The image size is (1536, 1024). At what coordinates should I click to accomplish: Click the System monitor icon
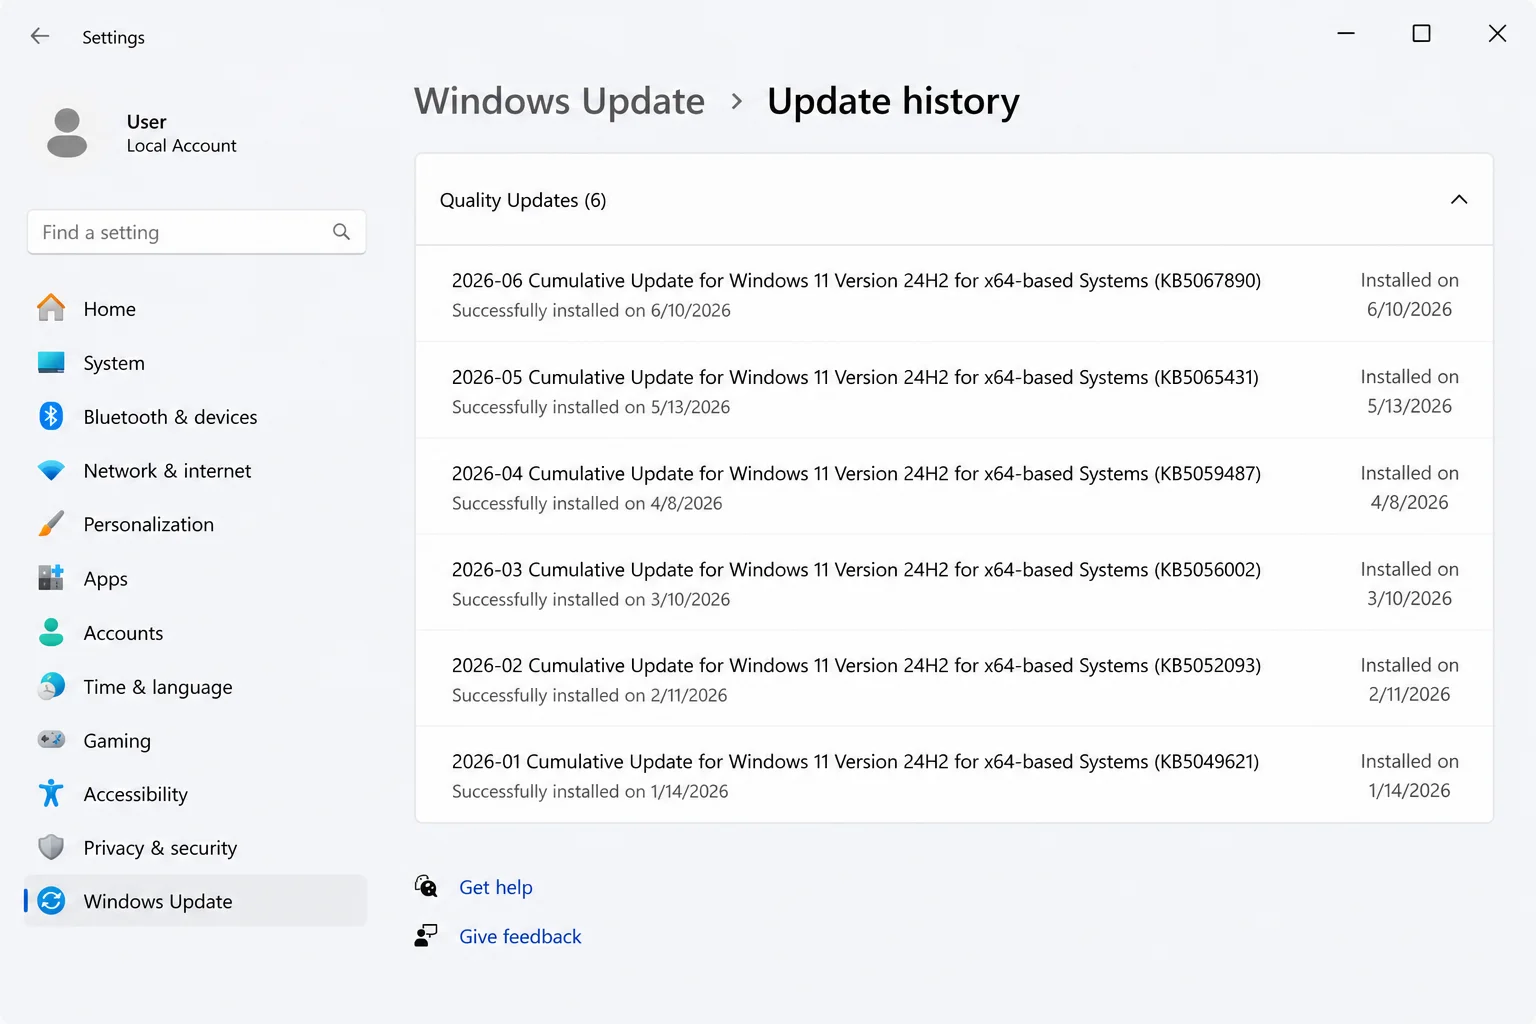click(51, 362)
